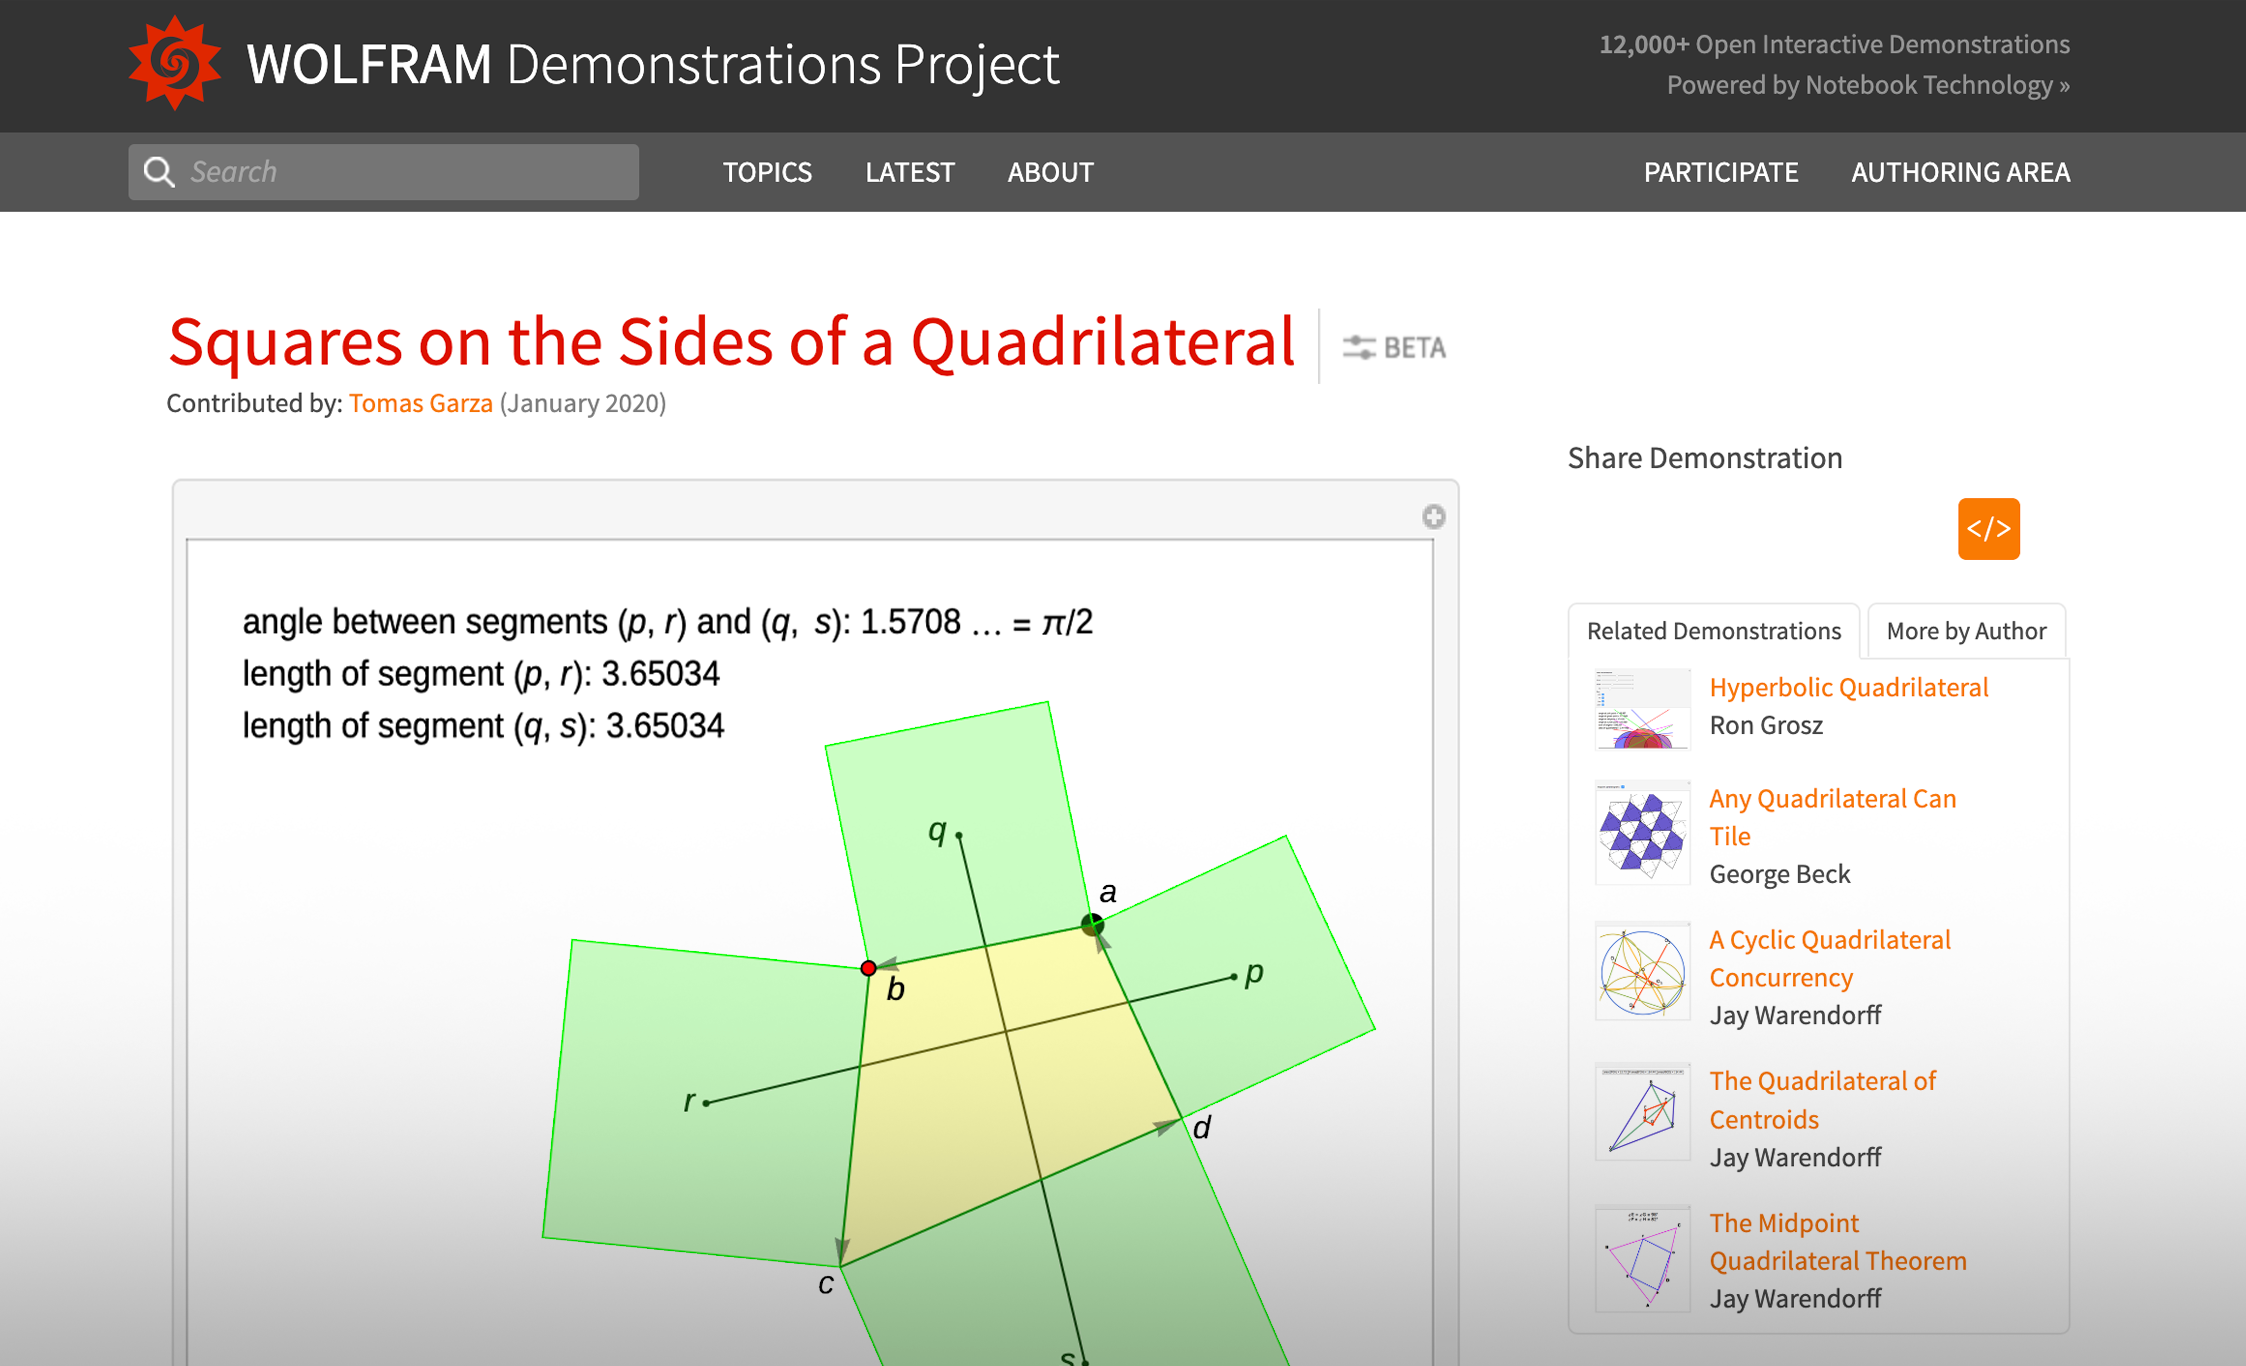Open the LATEST menu item
Image resolution: width=2246 pixels, height=1366 pixels.
coord(909,172)
